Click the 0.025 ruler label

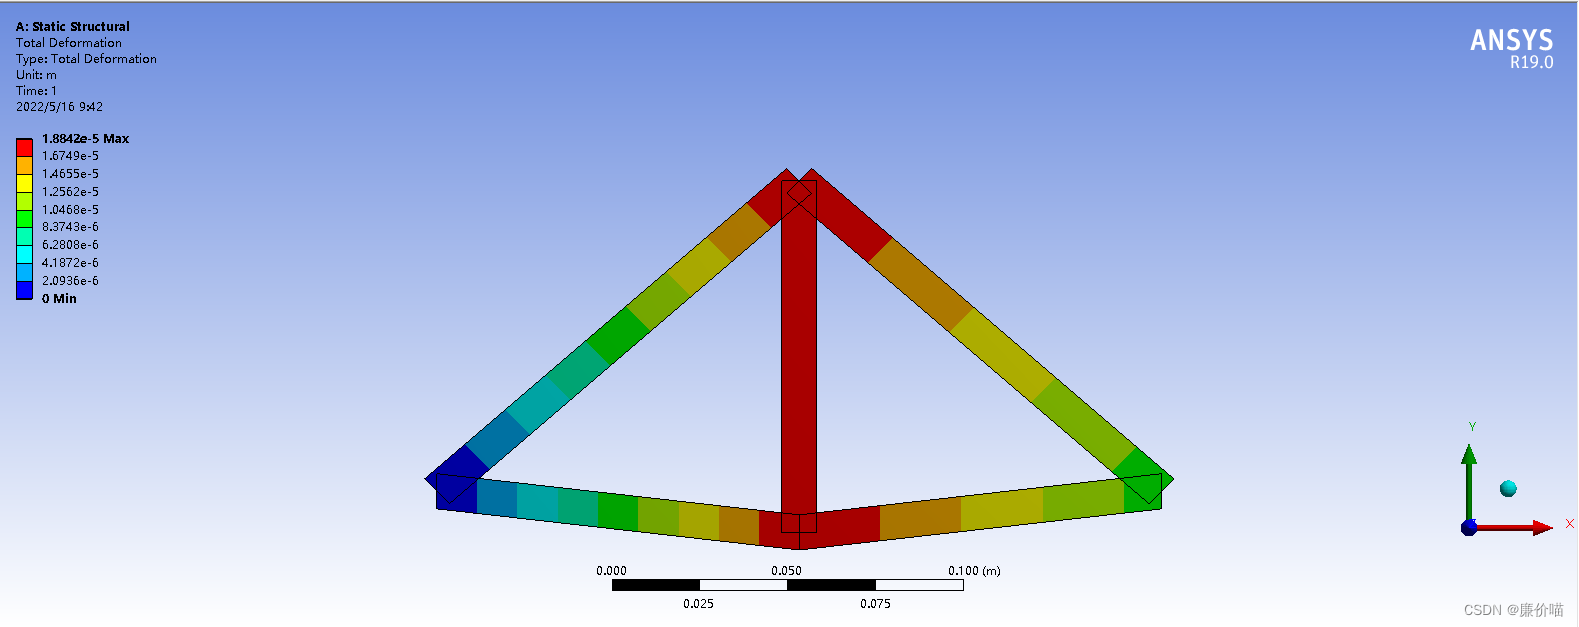(x=698, y=604)
